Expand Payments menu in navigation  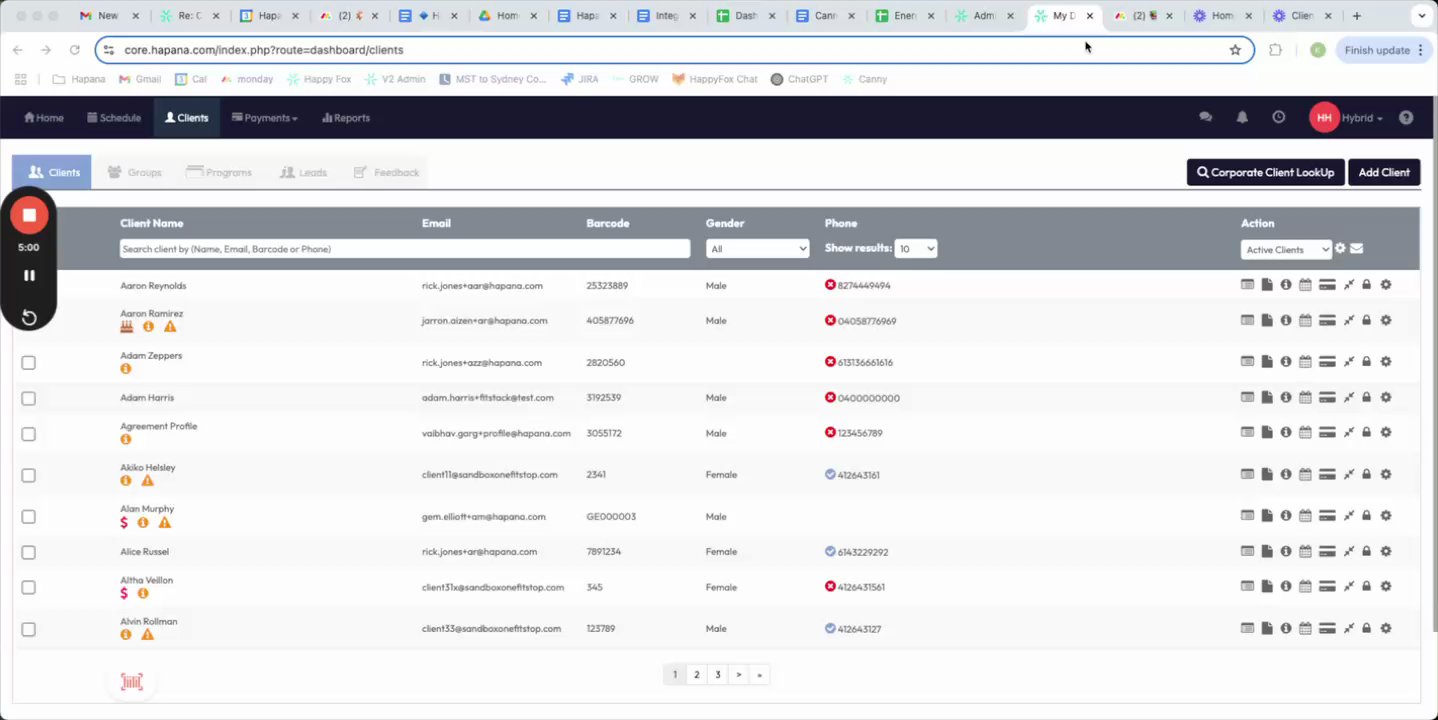coord(265,117)
